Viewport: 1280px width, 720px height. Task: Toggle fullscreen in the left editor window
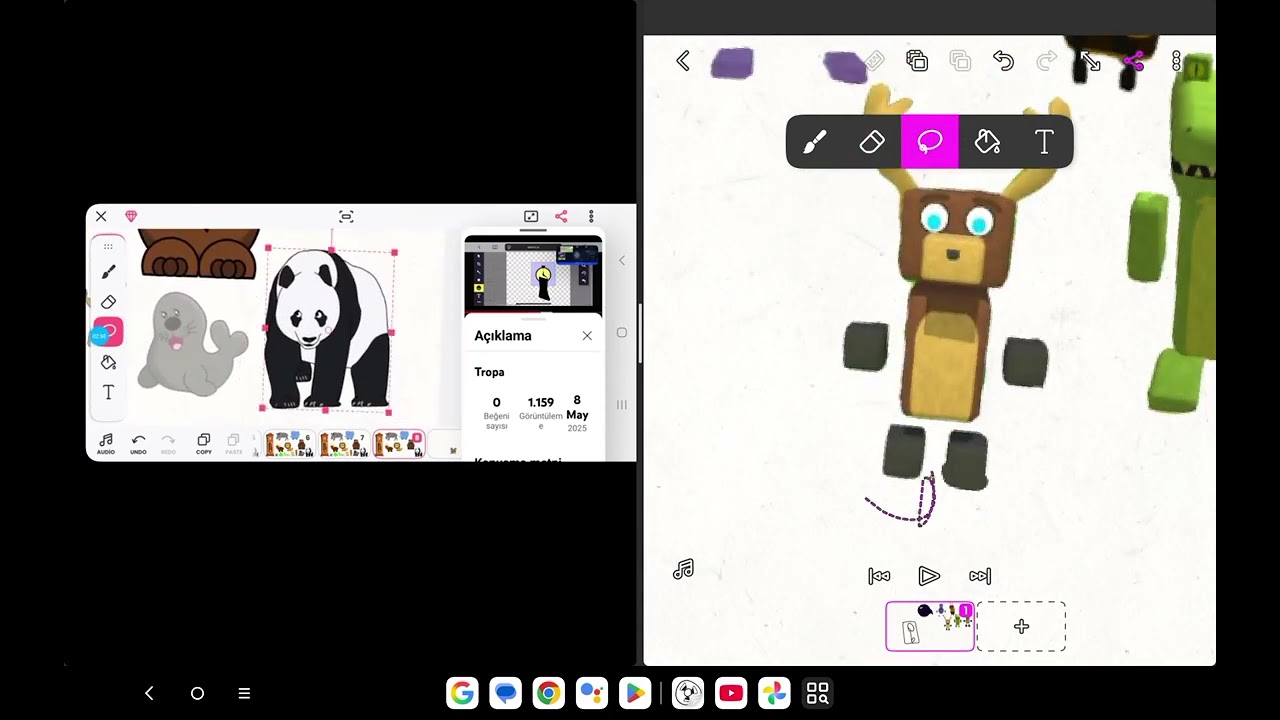pos(531,216)
